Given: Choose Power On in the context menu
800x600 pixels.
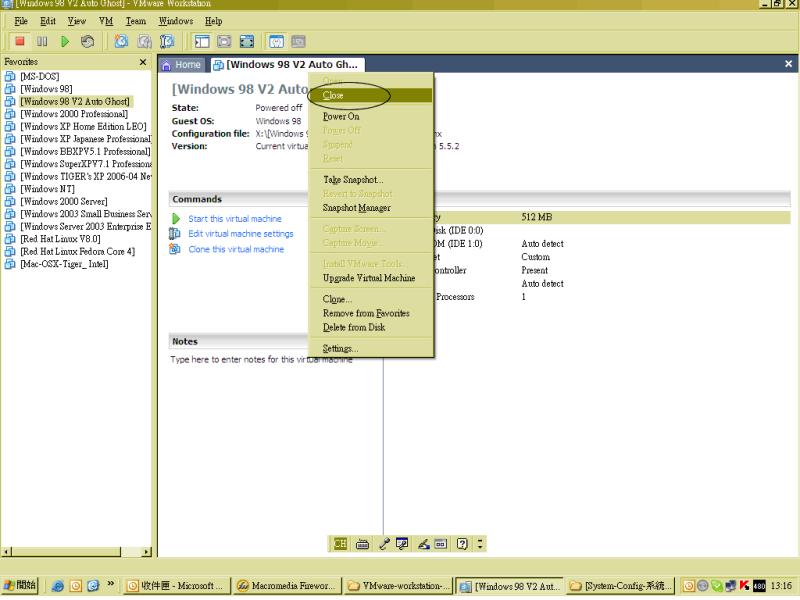Looking at the screenshot, I should [371, 116].
